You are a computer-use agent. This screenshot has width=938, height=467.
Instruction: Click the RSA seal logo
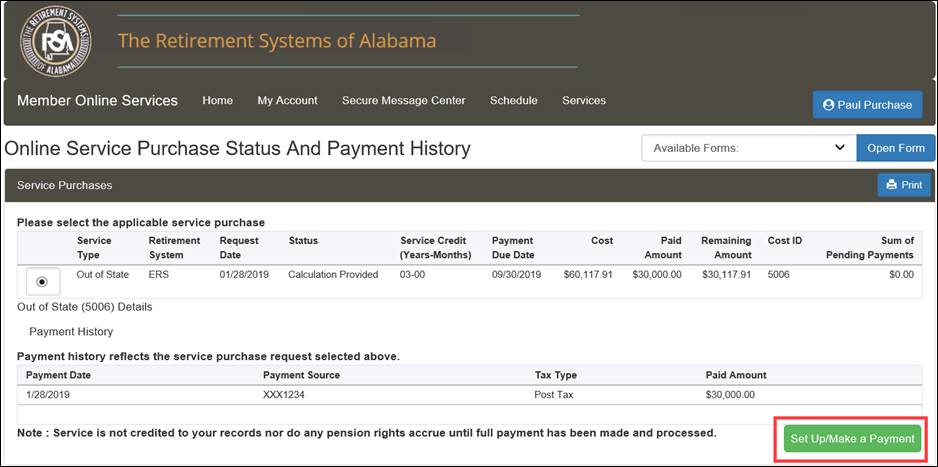pyautogui.click(x=55, y=41)
